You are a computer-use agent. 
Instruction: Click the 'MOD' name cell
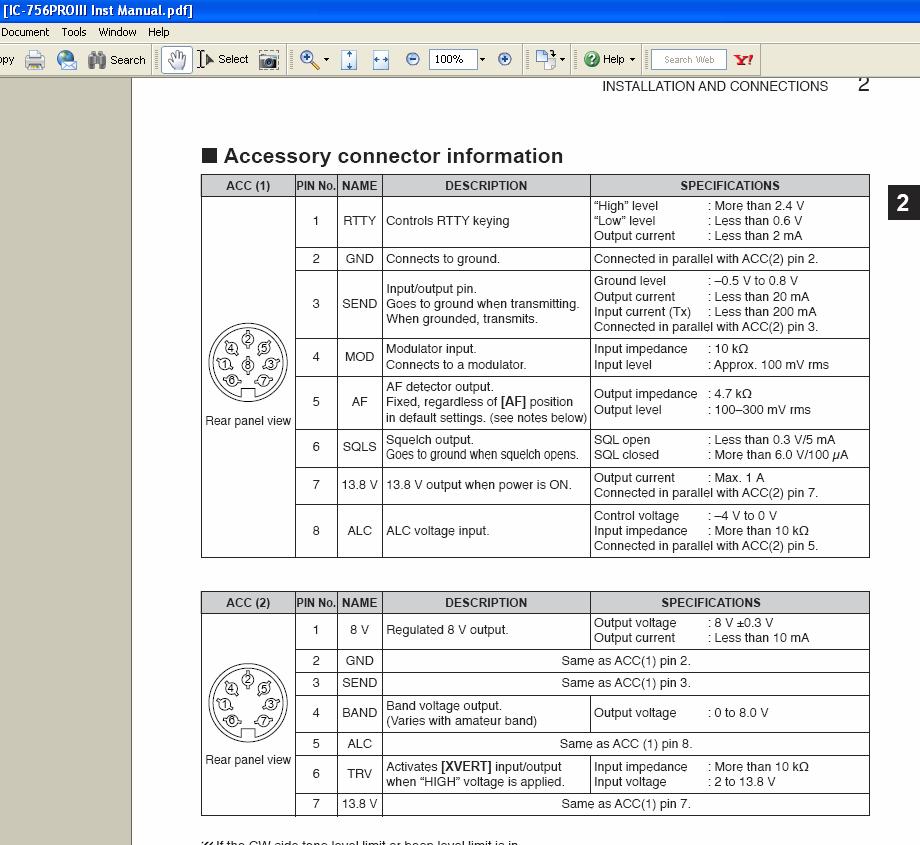click(360, 357)
